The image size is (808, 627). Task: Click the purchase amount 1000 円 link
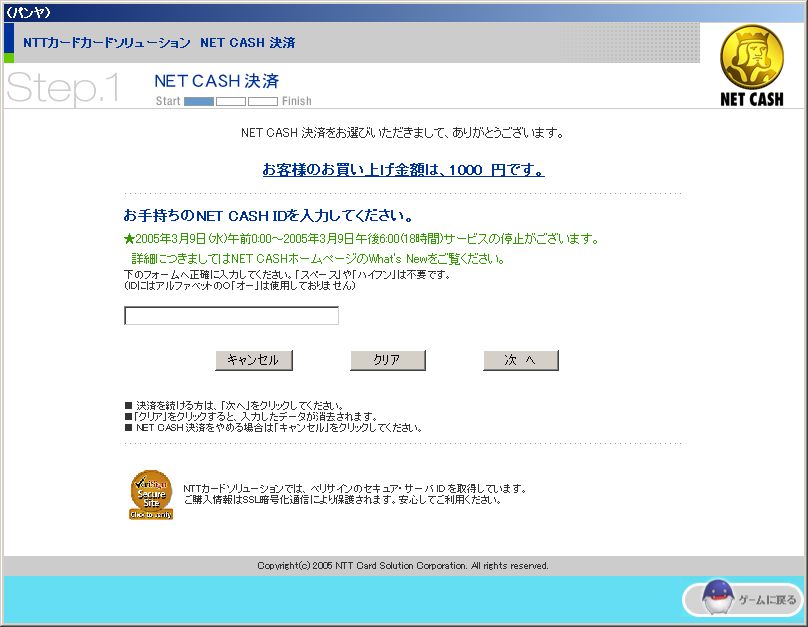click(x=403, y=170)
